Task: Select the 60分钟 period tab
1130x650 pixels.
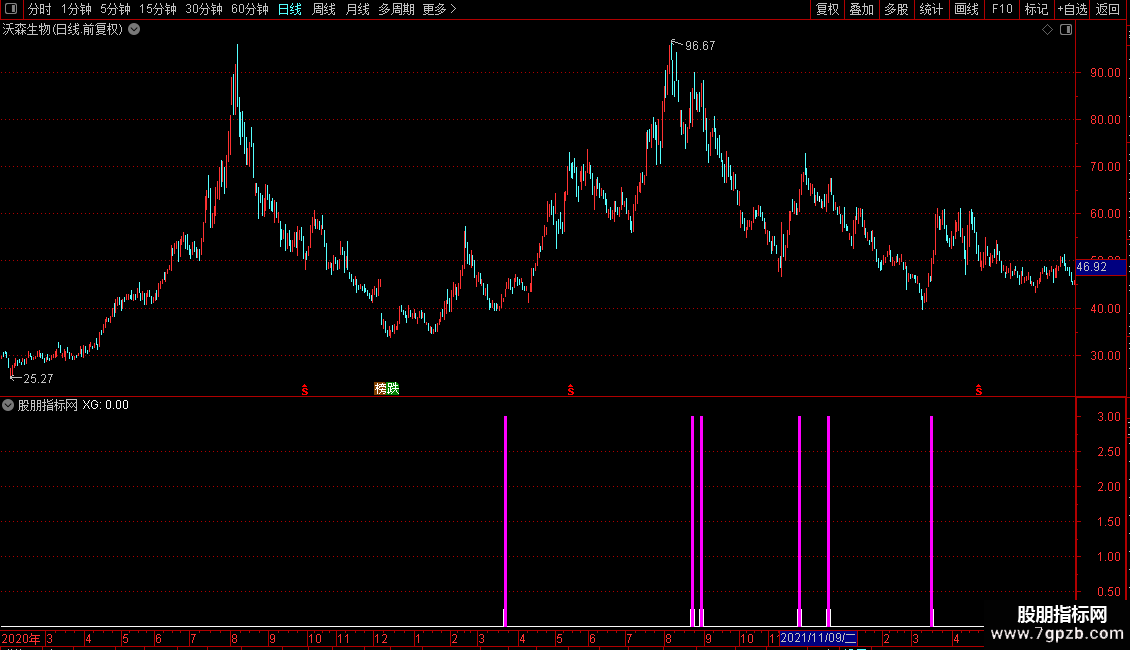Action: tap(249, 9)
